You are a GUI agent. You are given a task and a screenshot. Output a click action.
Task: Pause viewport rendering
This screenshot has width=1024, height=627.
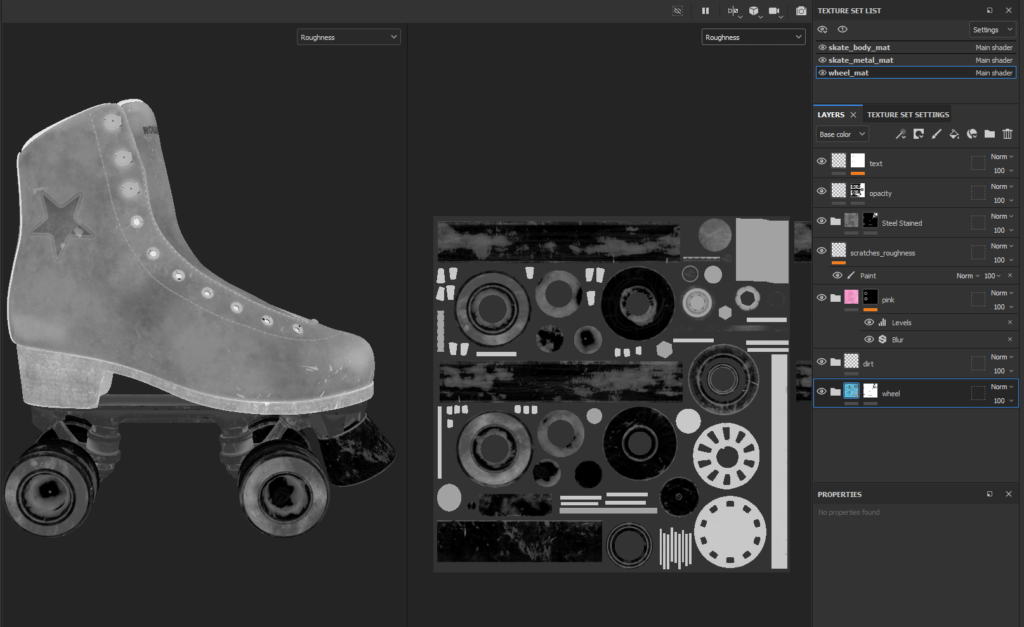click(705, 11)
